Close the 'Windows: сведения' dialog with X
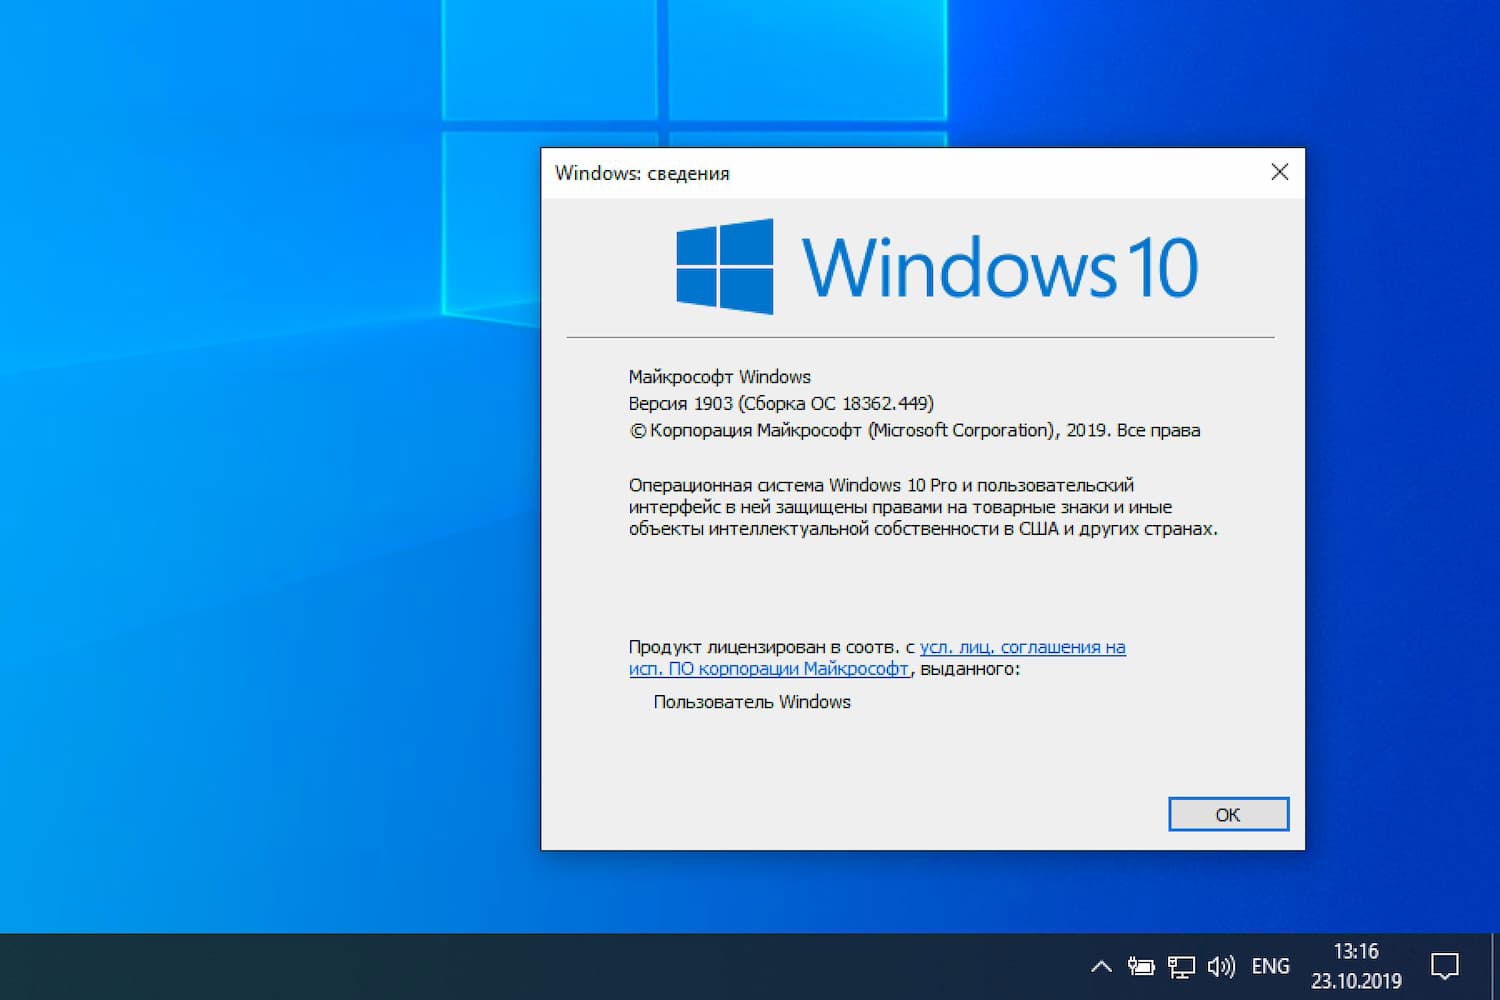1500x1000 pixels. point(1279,172)
